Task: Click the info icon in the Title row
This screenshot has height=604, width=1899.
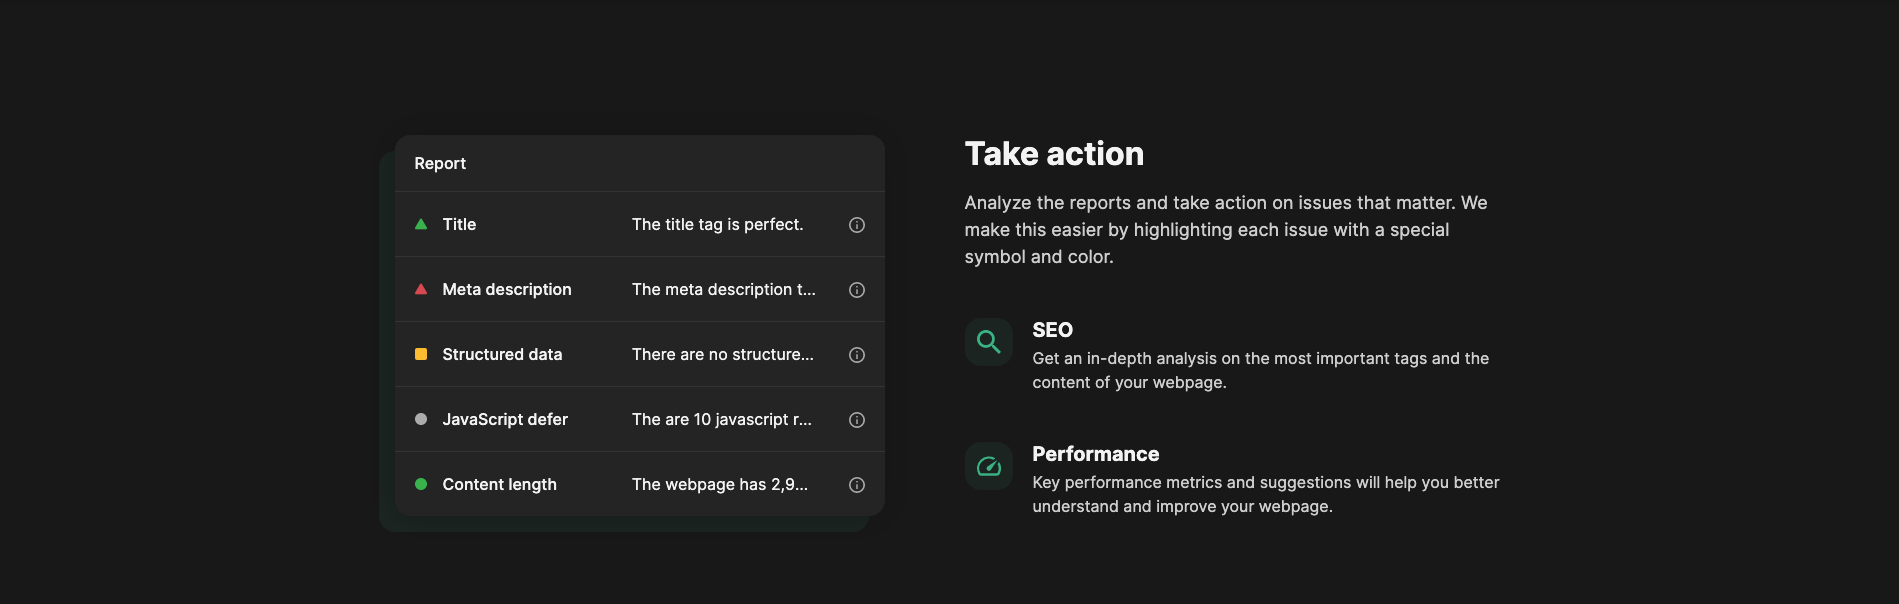Action: tap(857, 225)
